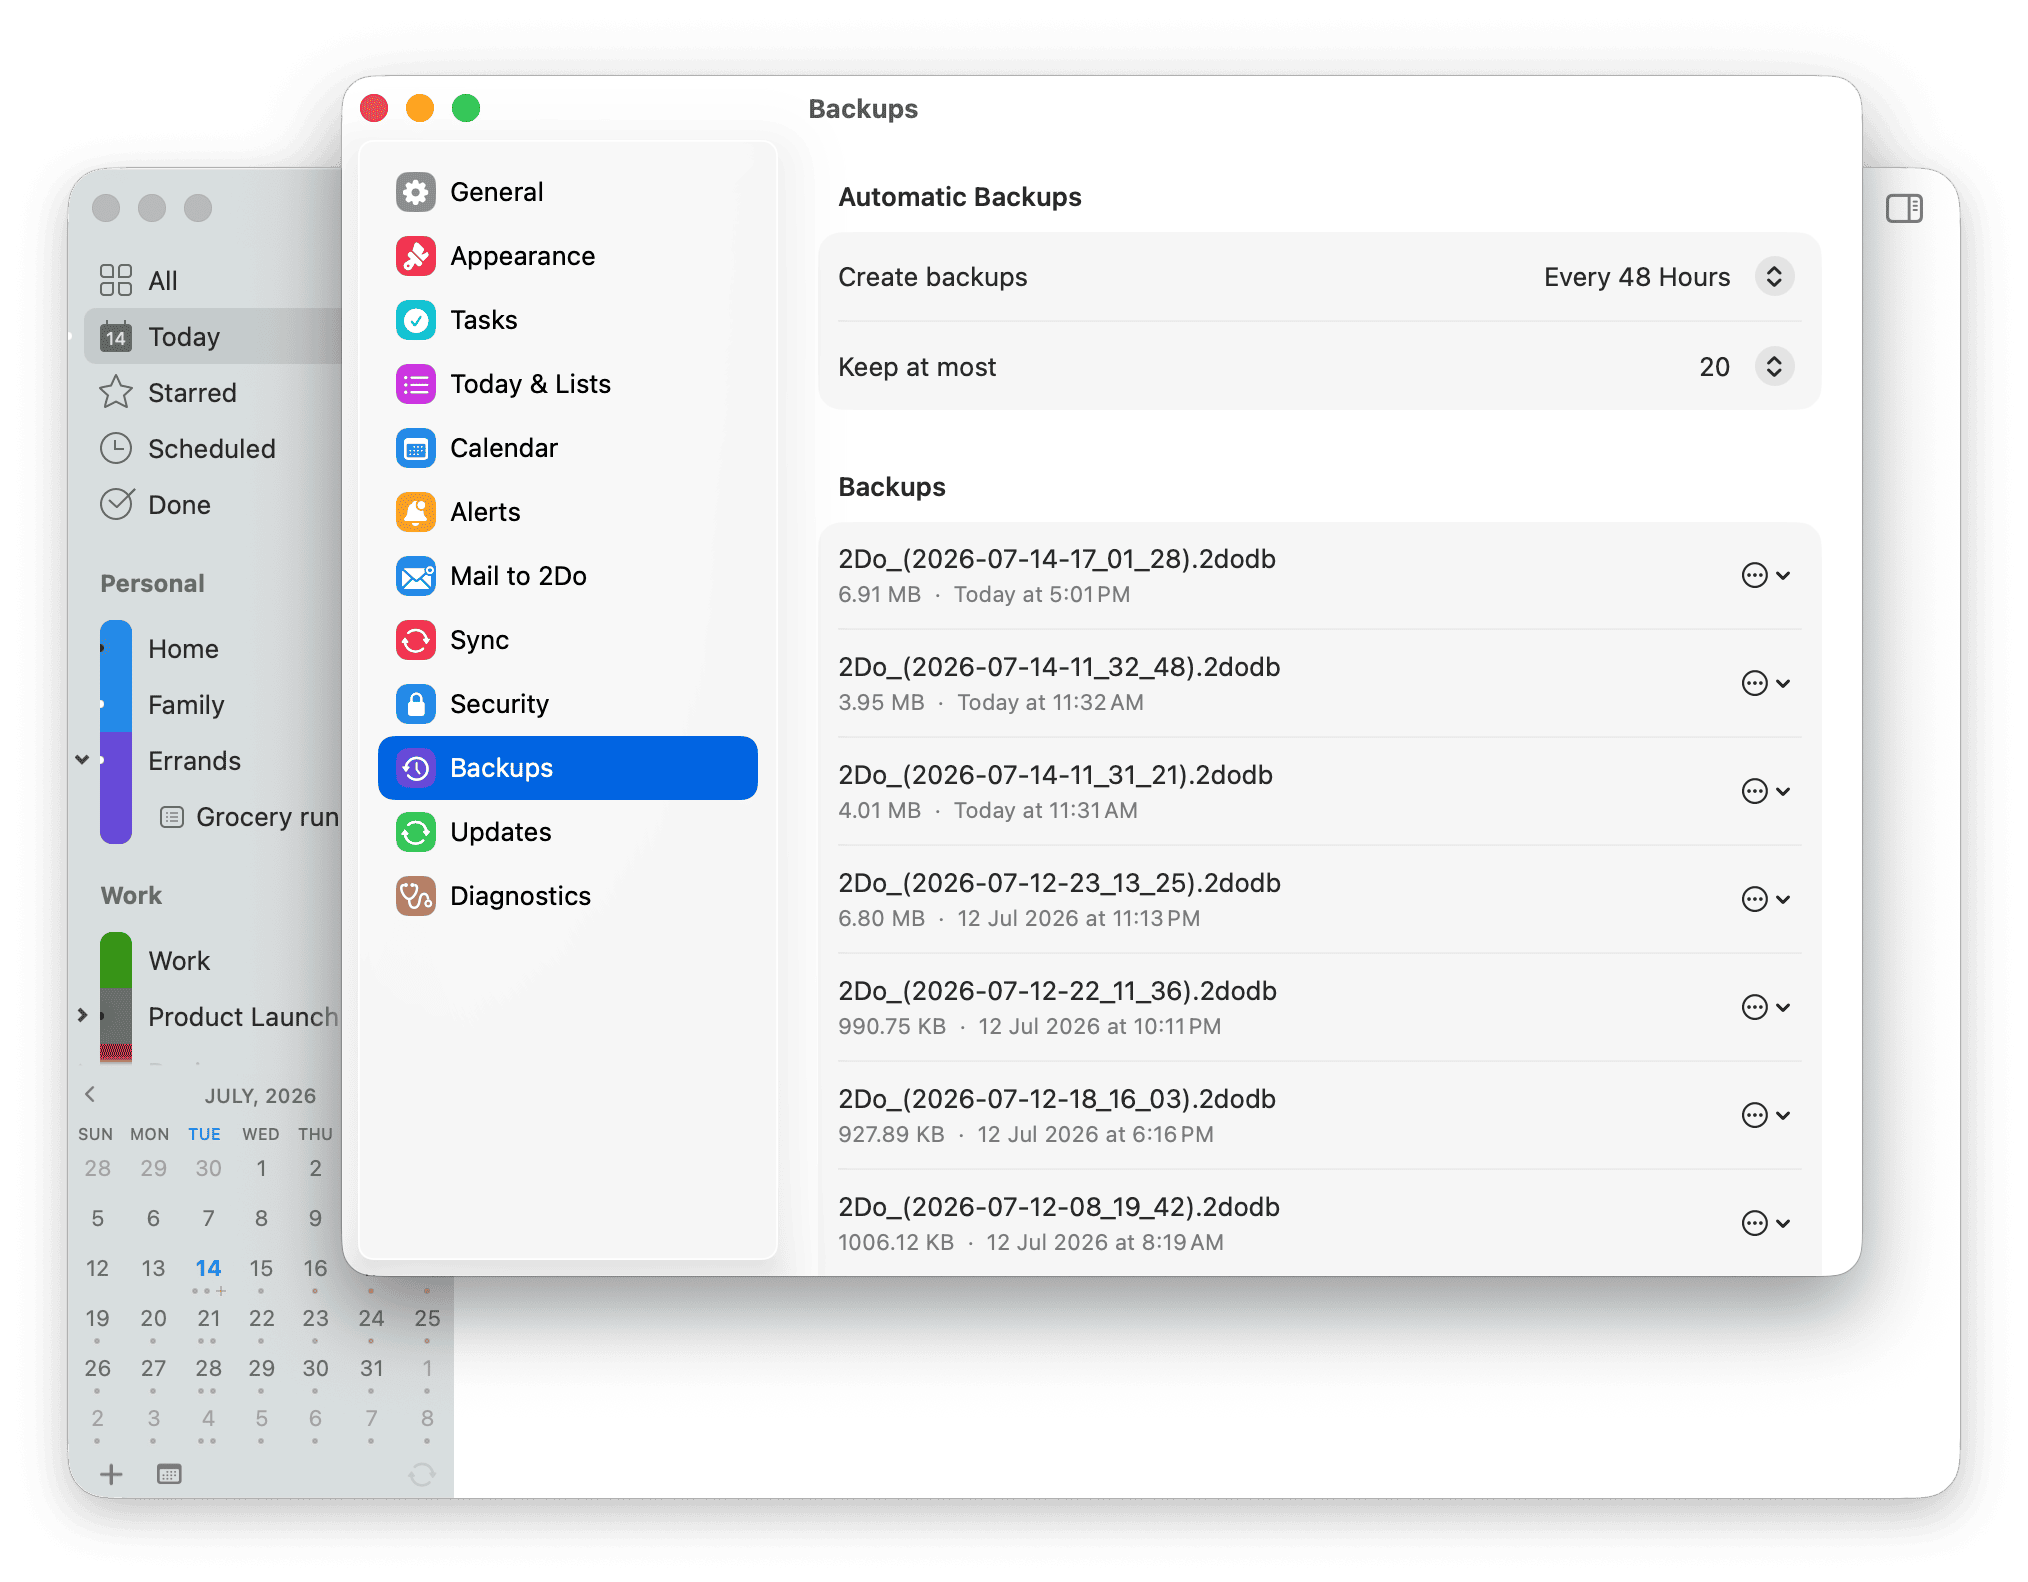Open the Diagnostics settings pane

coord(567,896)
